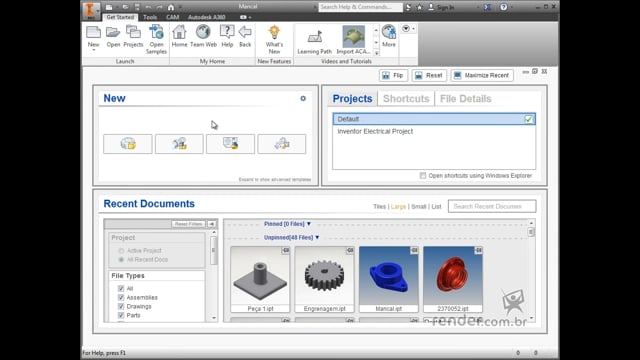Pin the Mancal.ipt thumbnail

pyautogui.click(x=414, y=250)
